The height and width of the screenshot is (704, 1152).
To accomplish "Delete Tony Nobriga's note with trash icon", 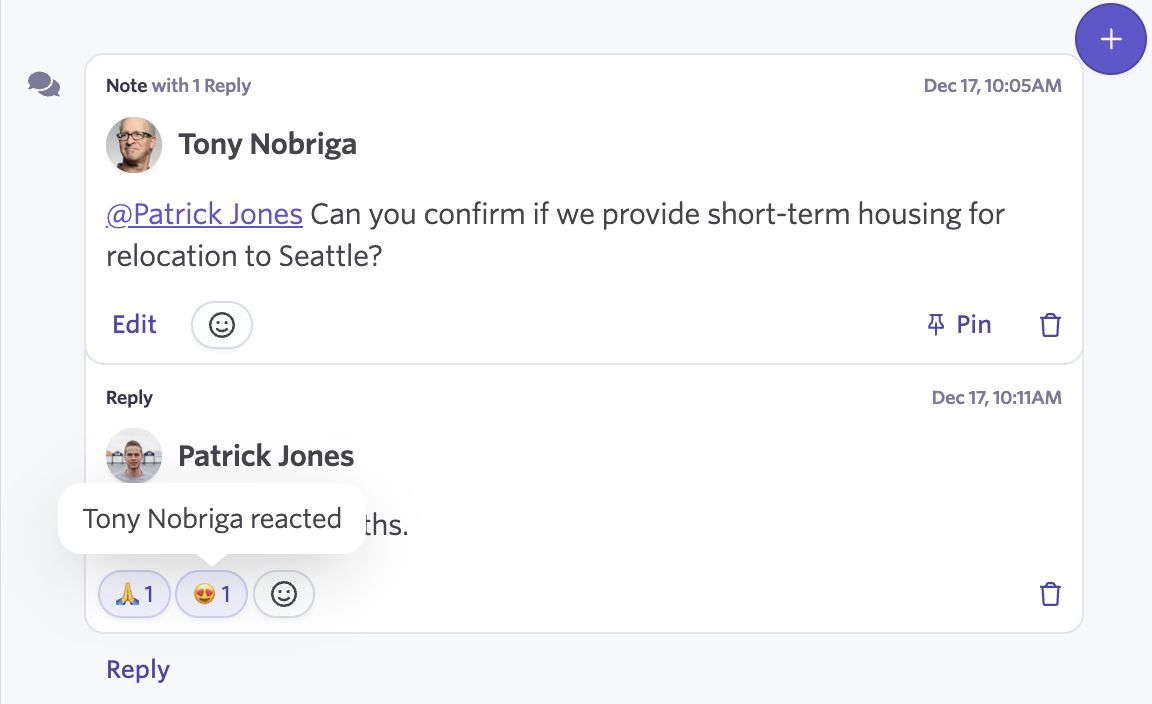I will coord(1050,325).
